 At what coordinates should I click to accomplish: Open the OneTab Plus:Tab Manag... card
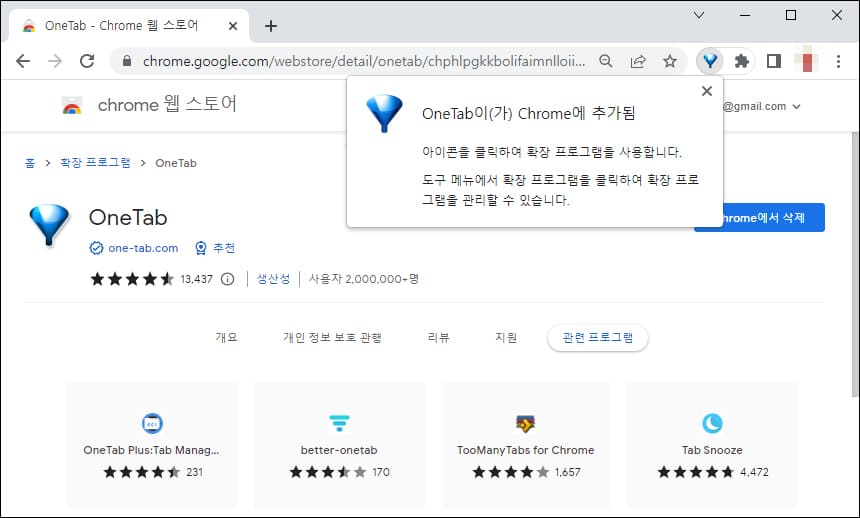[152, 445]
